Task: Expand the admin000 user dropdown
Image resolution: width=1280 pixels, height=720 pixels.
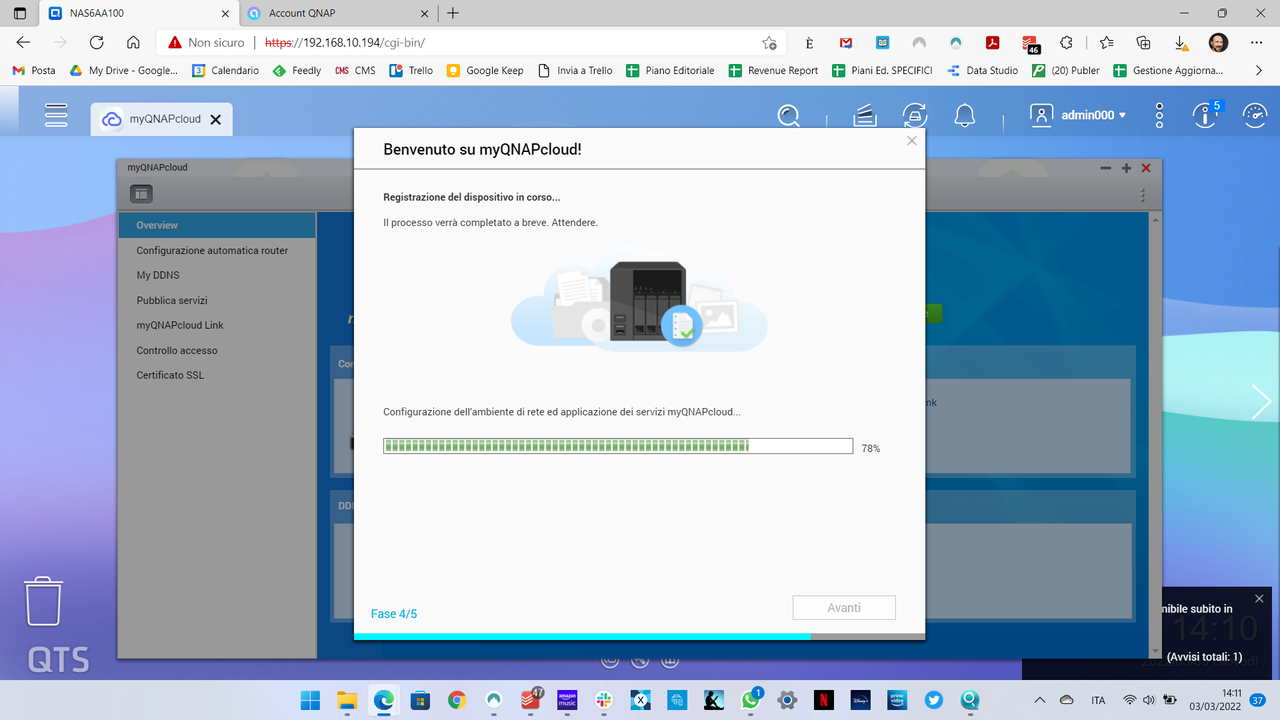Action: coord(1079,115)
